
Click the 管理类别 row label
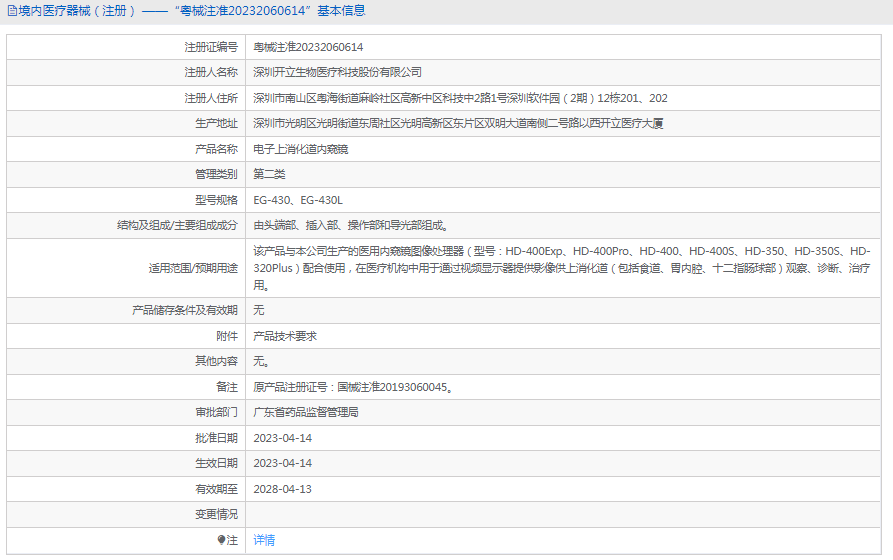coord(216,174)
